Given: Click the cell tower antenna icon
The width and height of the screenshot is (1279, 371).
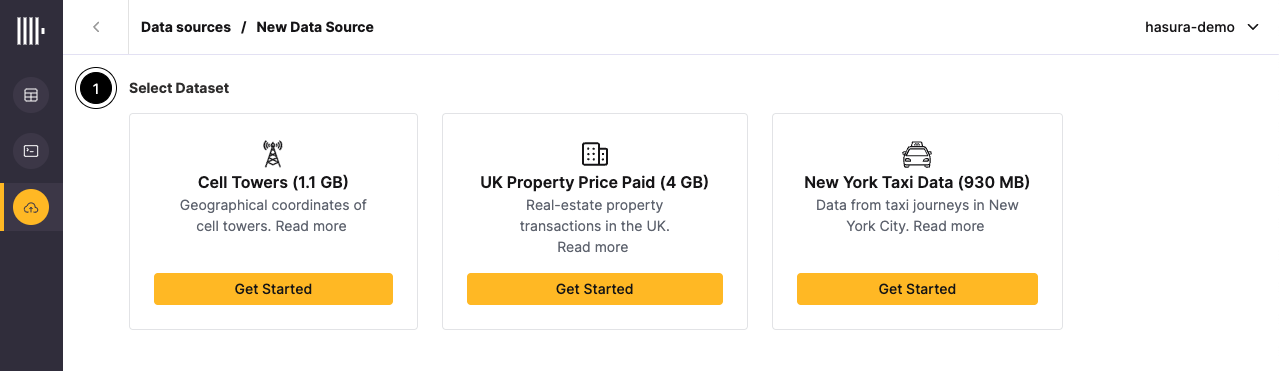Looking at the screenshot, I should coord(273,154).
